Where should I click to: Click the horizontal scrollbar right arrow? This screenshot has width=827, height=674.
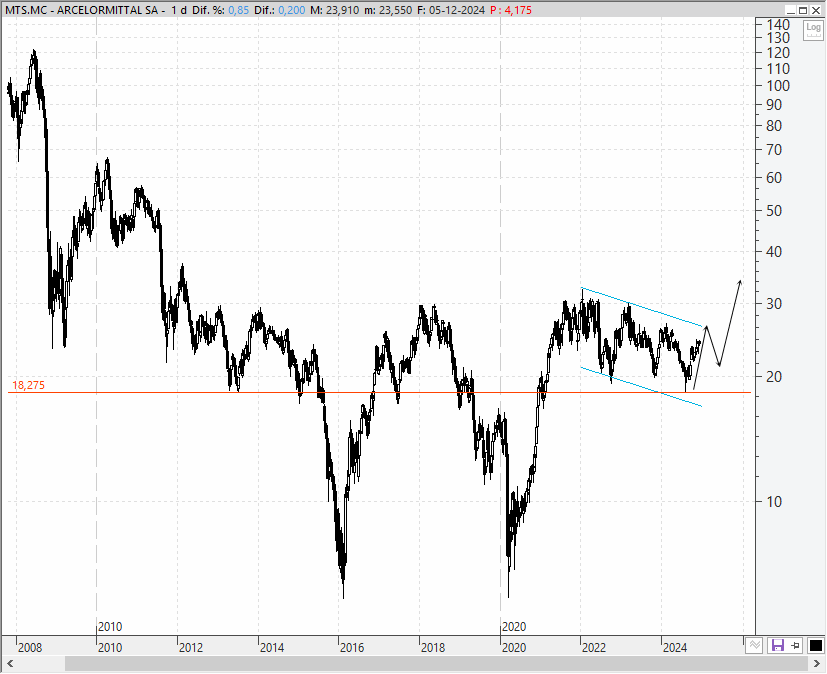[x=818, y=663]
